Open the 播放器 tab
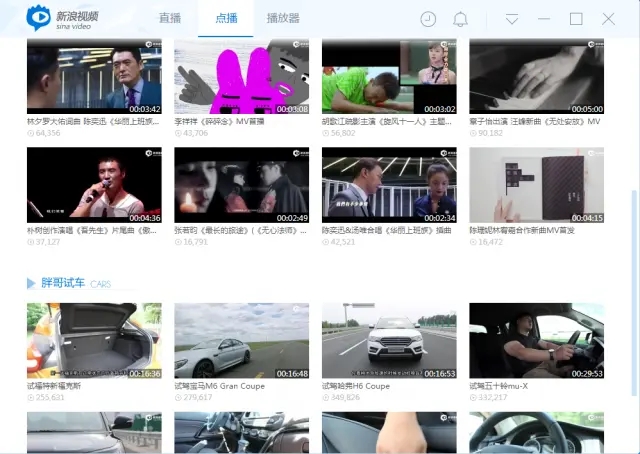640x454 pixels. pos(283,18)
